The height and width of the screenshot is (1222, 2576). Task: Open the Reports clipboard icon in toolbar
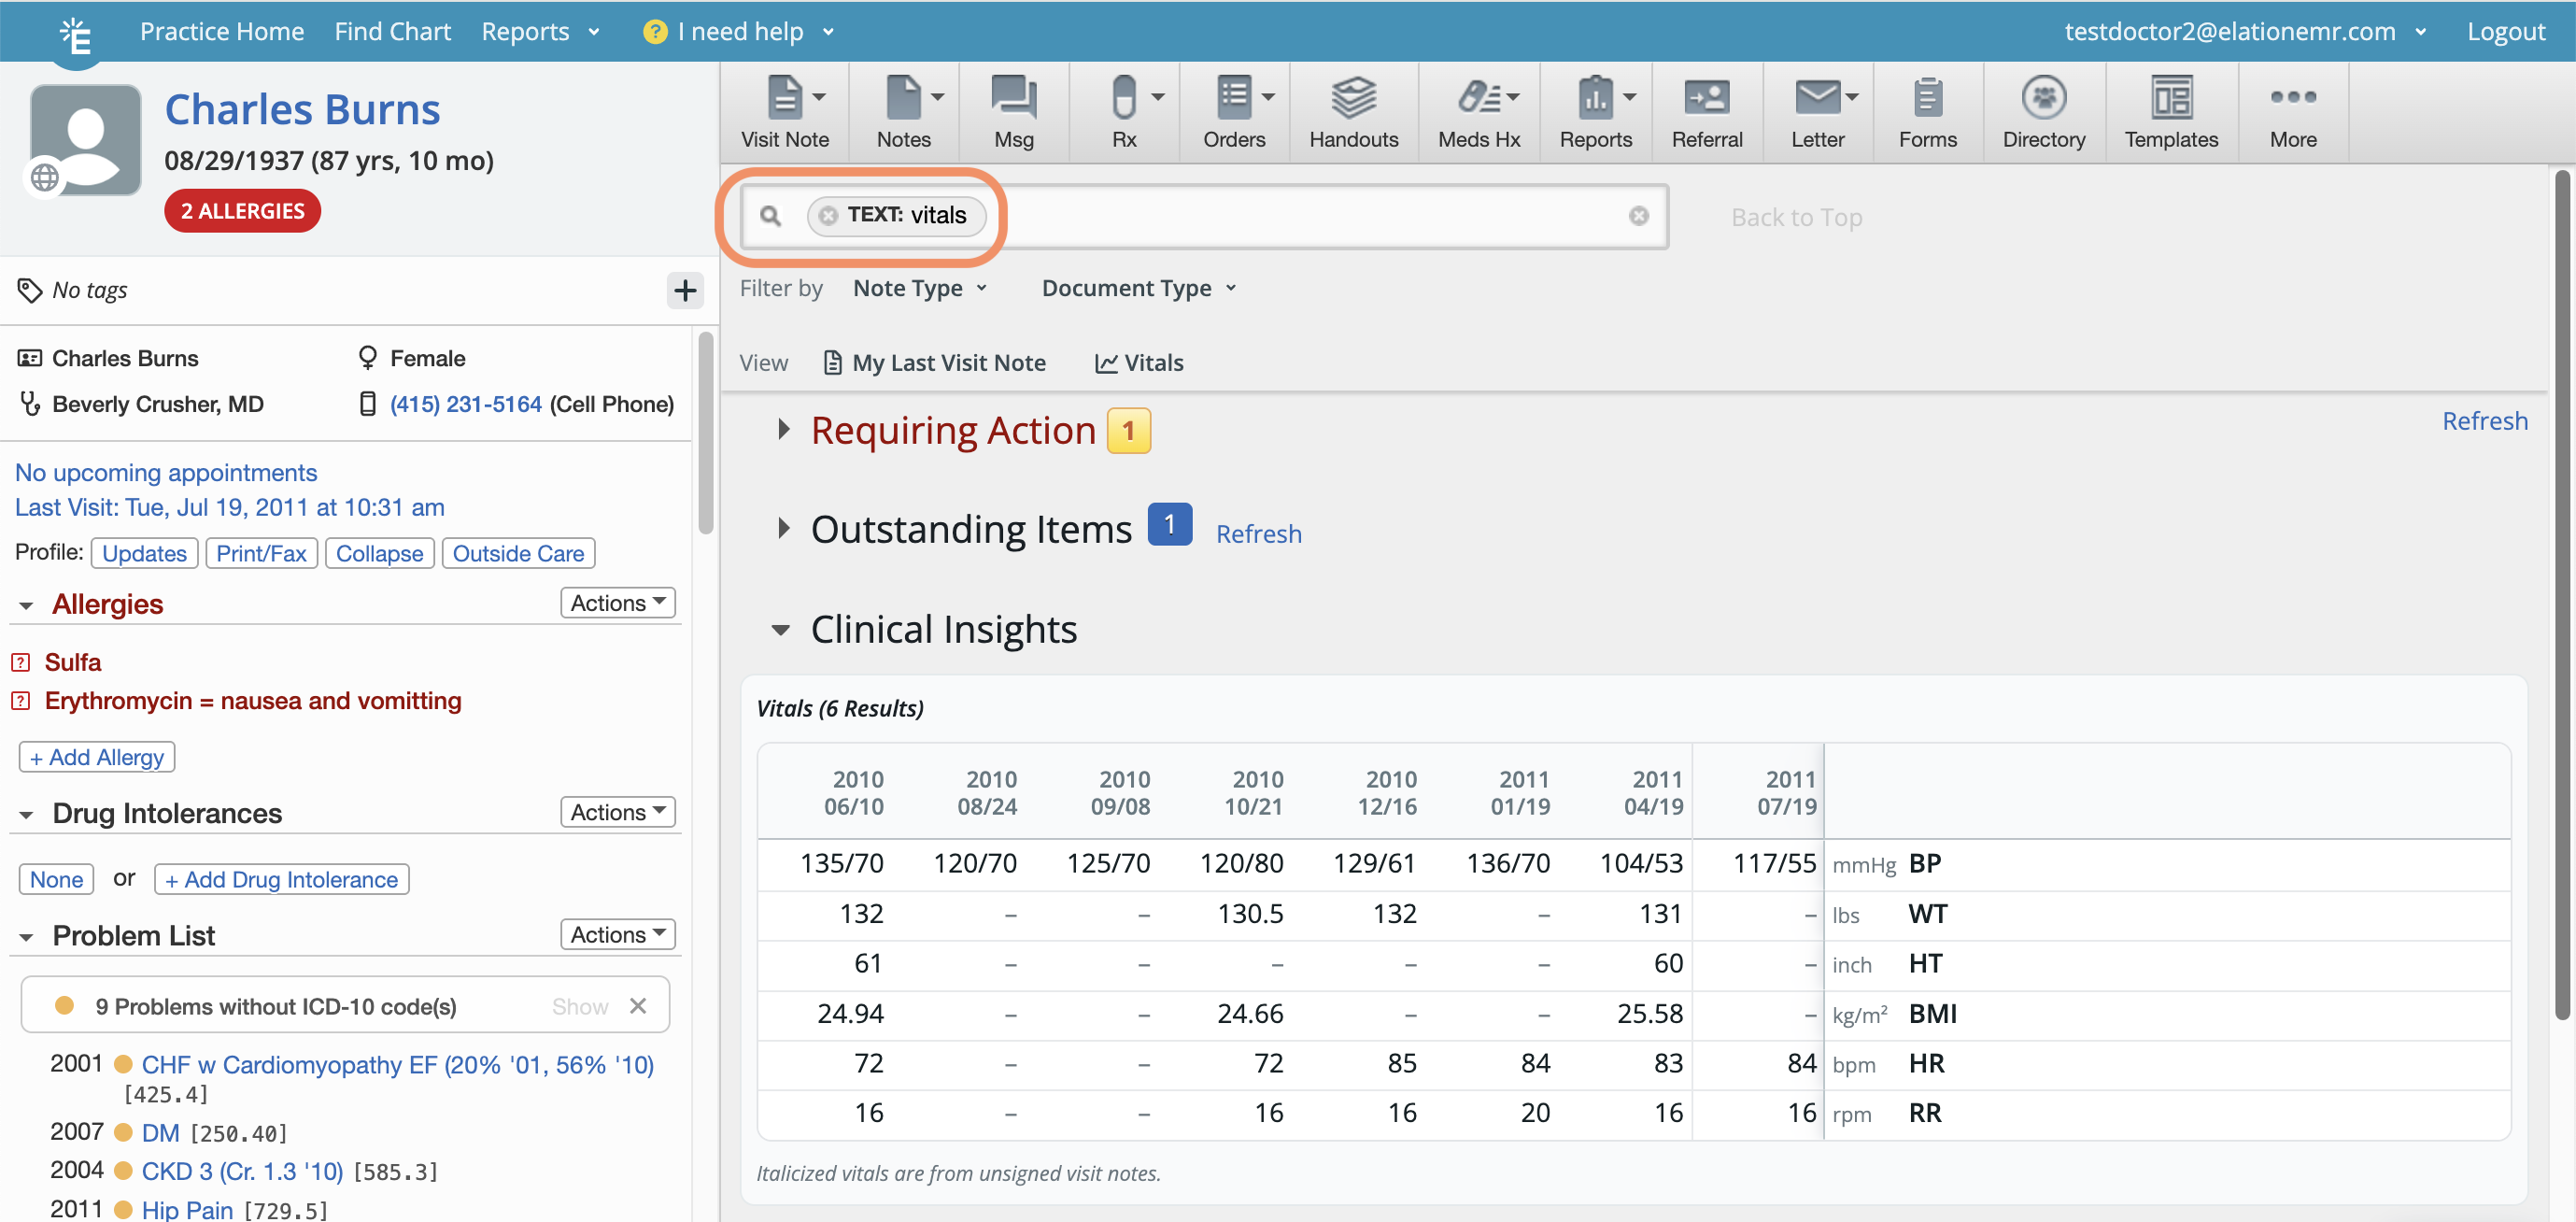click(x=1595, y=112)
